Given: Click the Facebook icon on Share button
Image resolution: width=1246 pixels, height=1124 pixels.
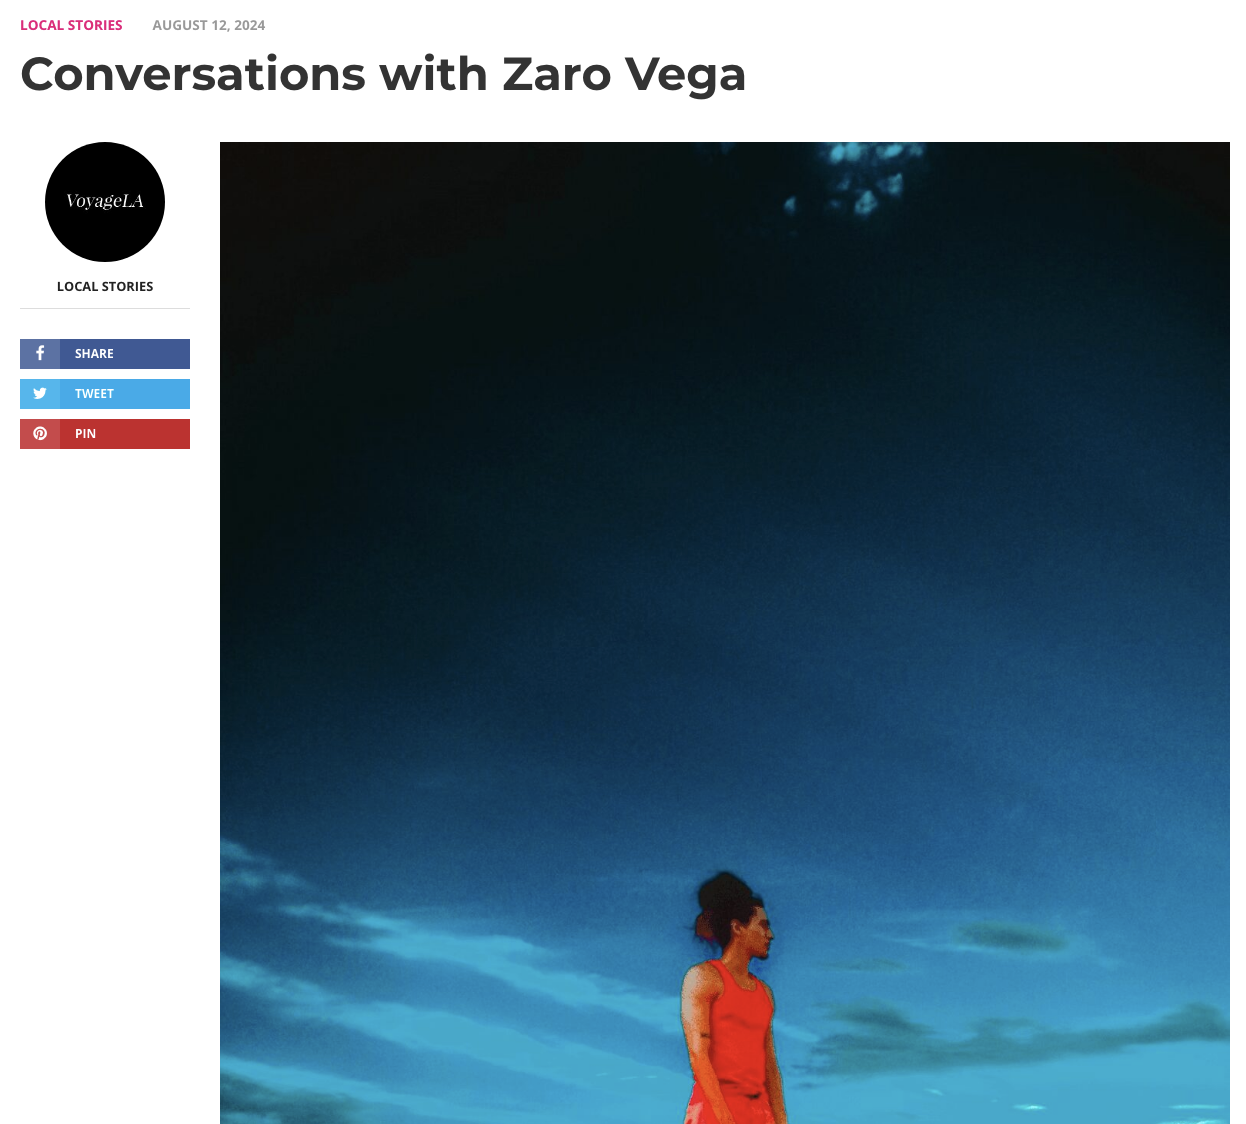Looking at the screenshot, I should coord(40,353).
